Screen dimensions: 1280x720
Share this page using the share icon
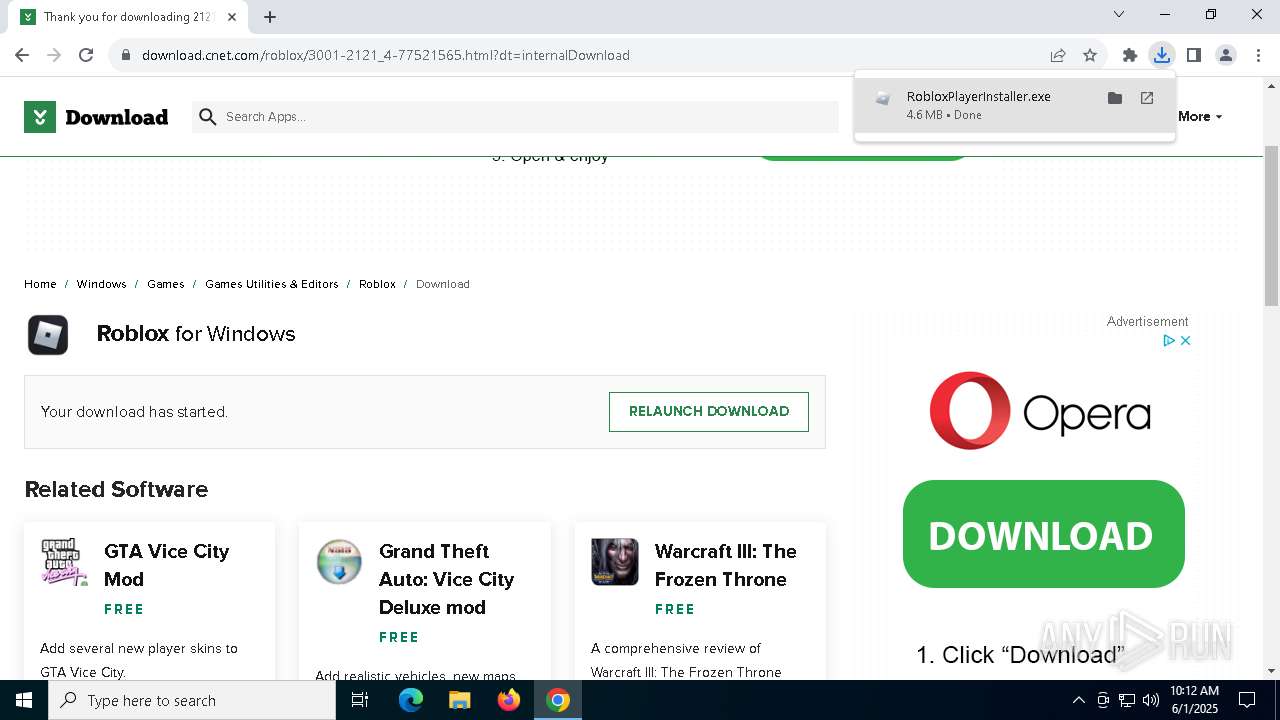(1058, 55)
